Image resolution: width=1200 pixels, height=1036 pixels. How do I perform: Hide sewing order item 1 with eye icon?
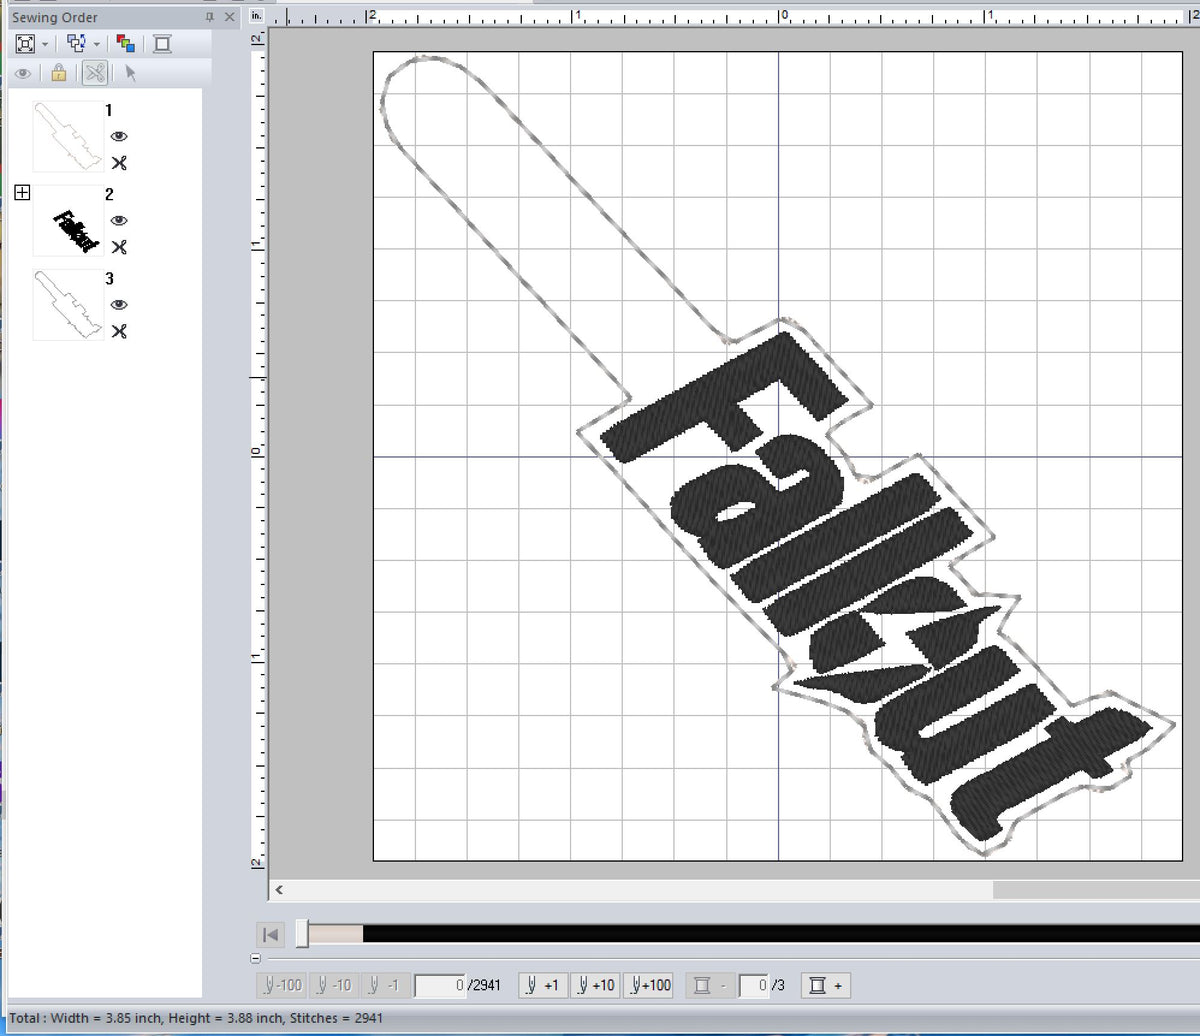click(x=119, y=137)
